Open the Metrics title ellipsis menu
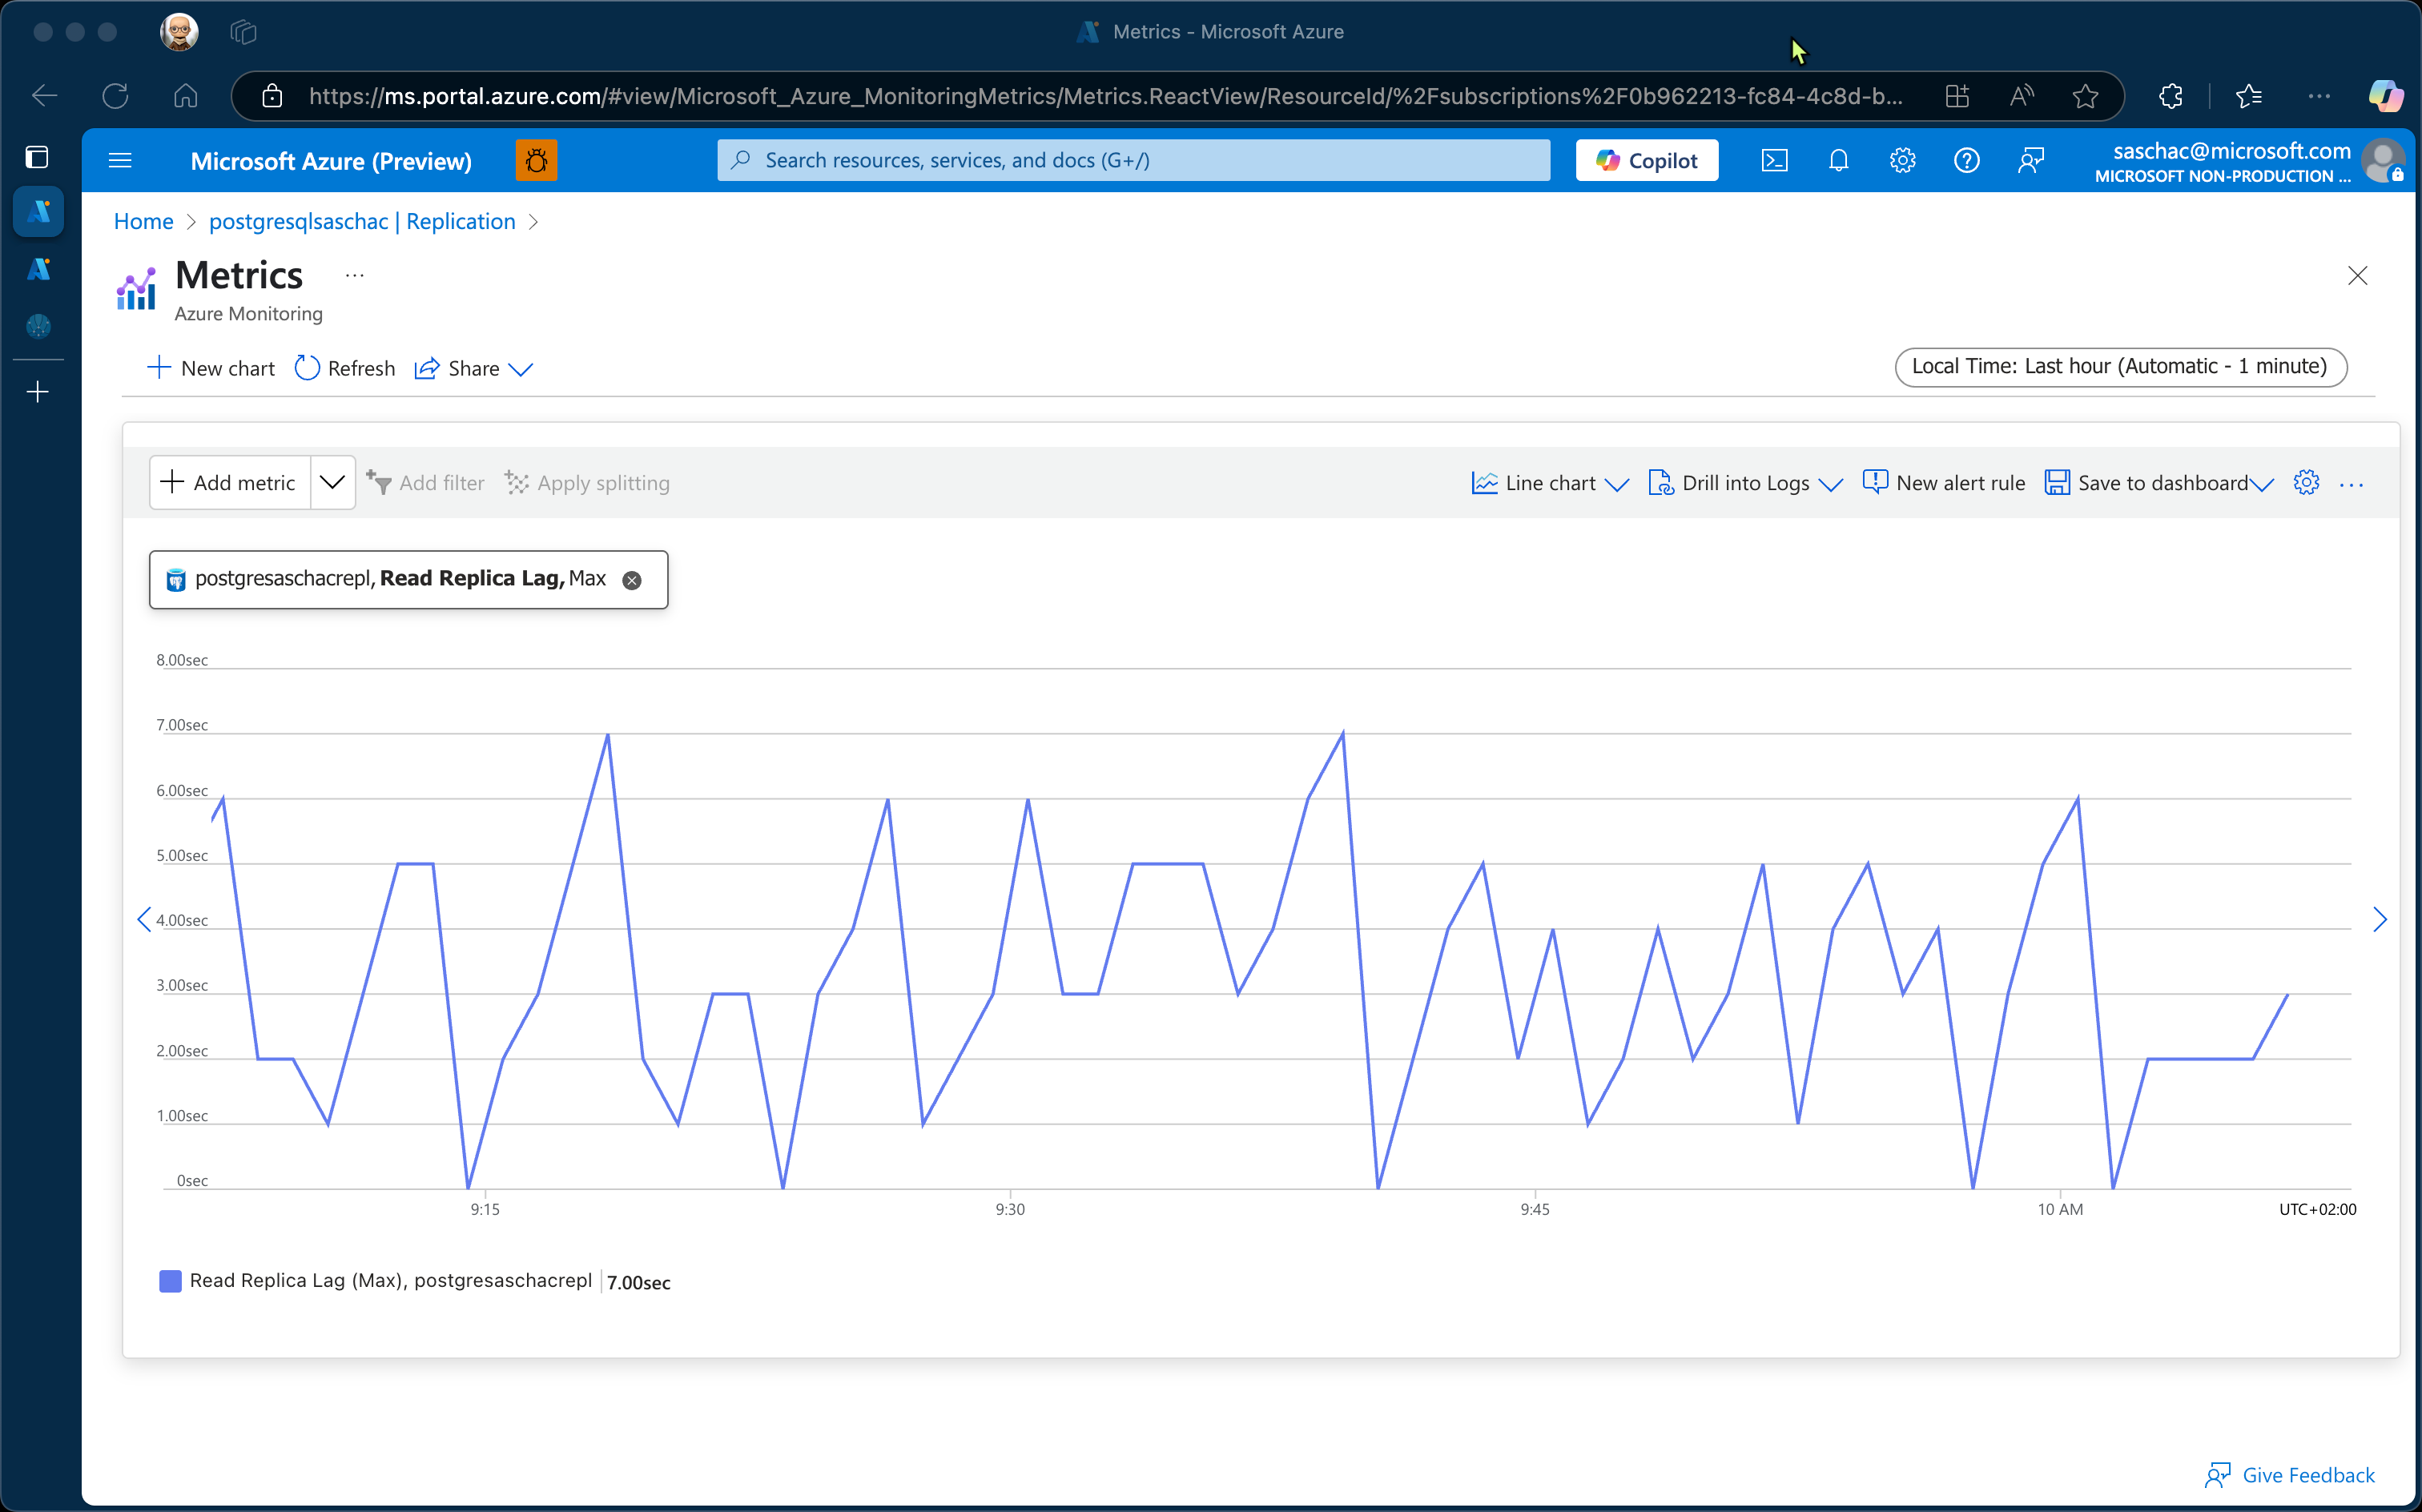The width and height of the screenshot is (2422, 1512). [354, 275]
